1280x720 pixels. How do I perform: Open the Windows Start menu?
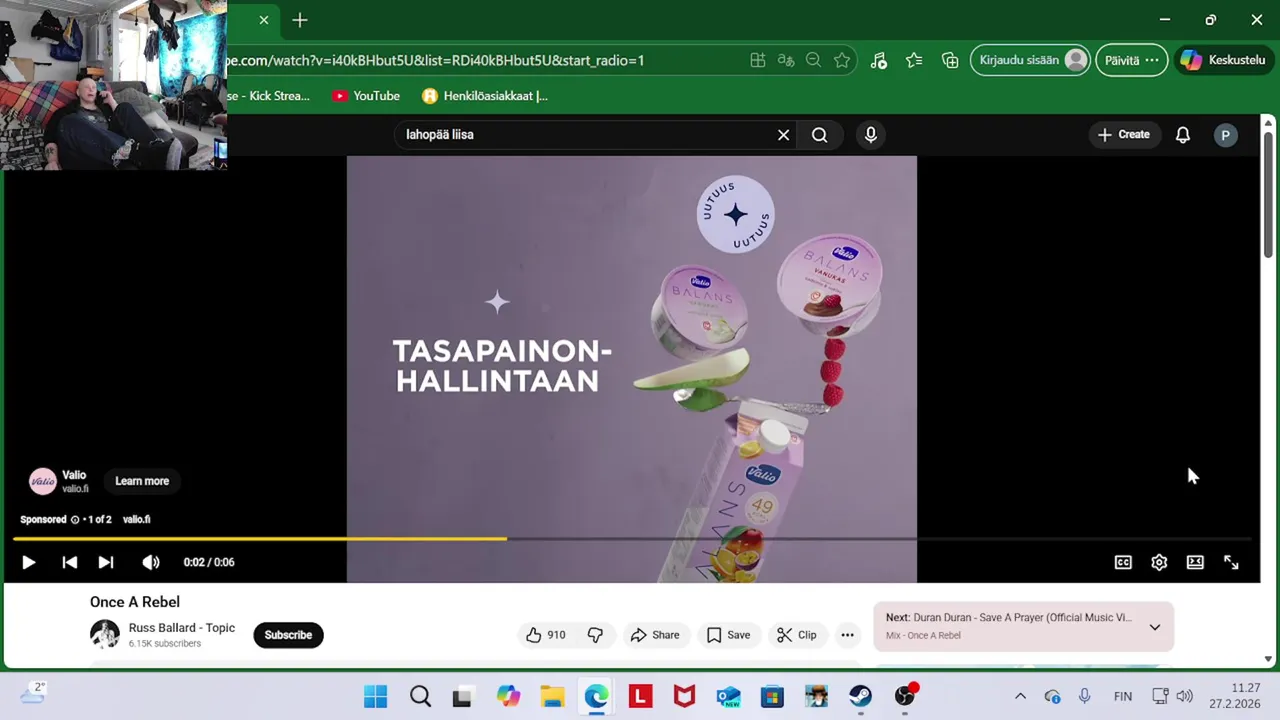click(376, 696)
